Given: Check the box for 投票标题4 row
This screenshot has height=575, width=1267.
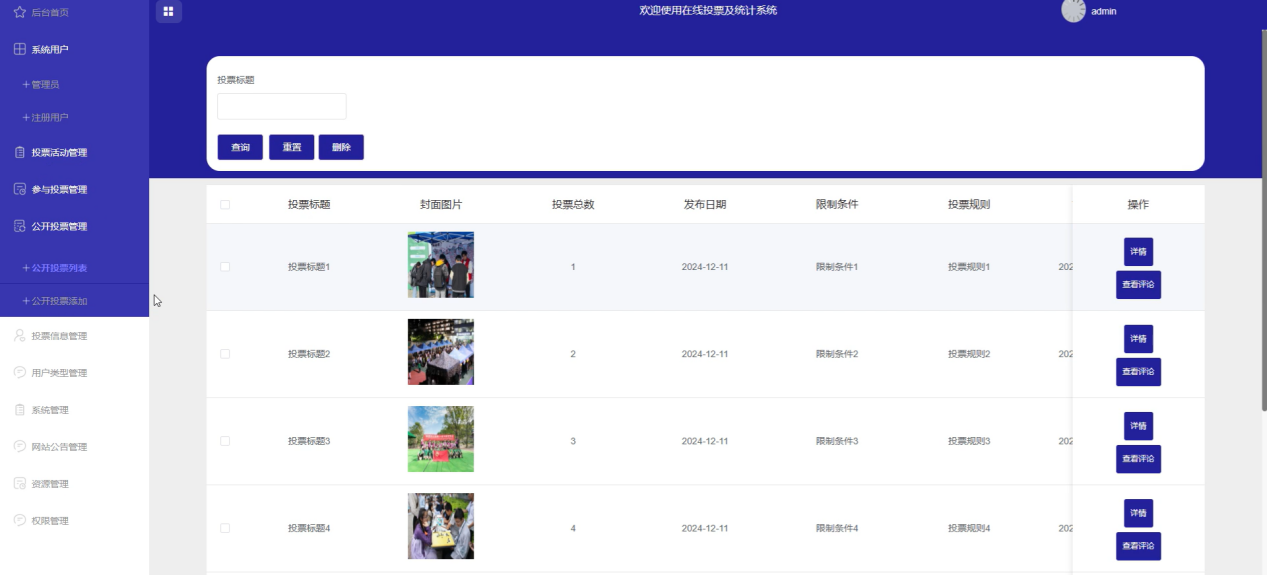Looking at the screenshot, I should (225, 528).
